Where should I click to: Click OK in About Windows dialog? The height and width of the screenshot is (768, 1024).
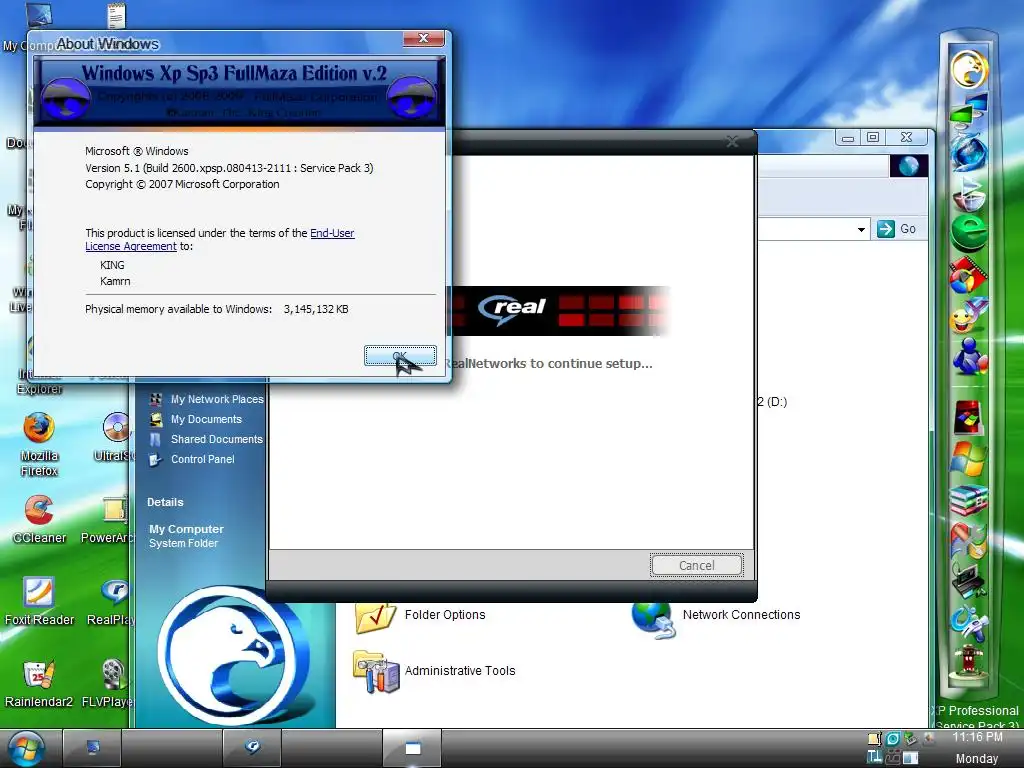coord(400,356)
